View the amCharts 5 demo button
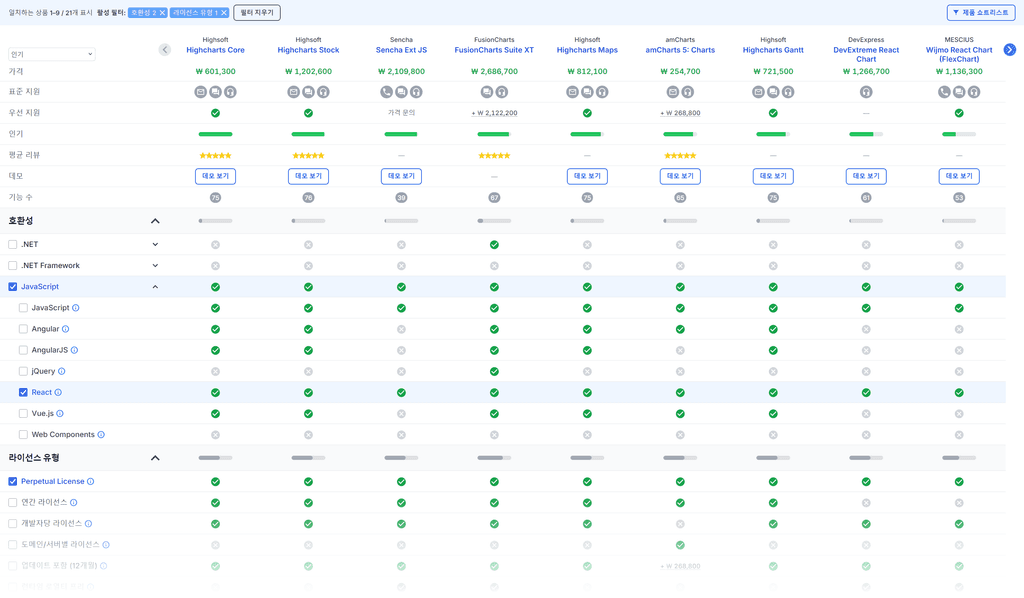 click(x=680, y=176)
